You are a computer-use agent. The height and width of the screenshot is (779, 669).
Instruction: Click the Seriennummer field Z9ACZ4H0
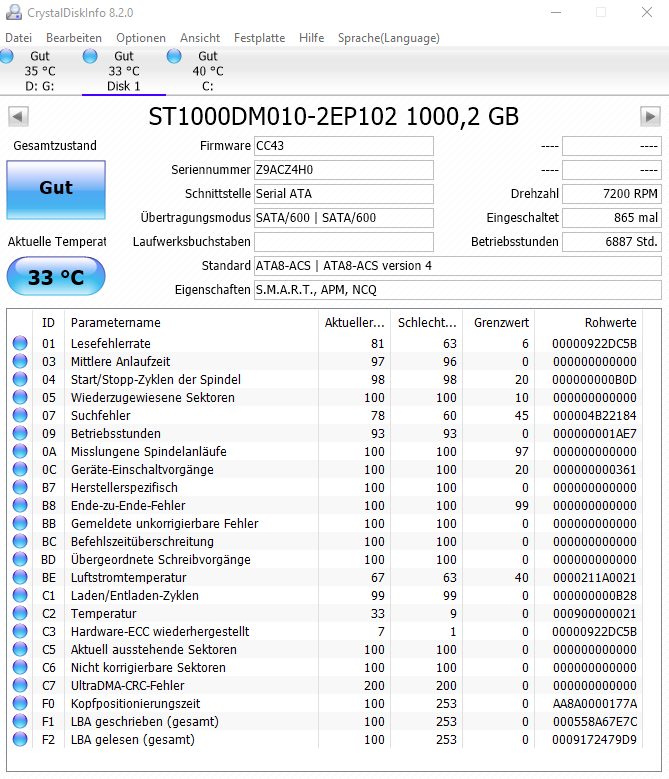coord(344,170)
